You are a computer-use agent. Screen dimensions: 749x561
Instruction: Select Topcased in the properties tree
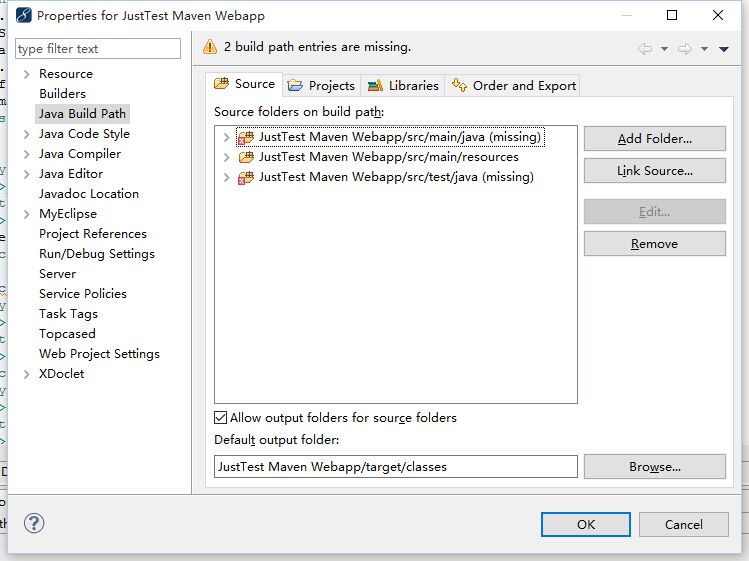point(67,334)
